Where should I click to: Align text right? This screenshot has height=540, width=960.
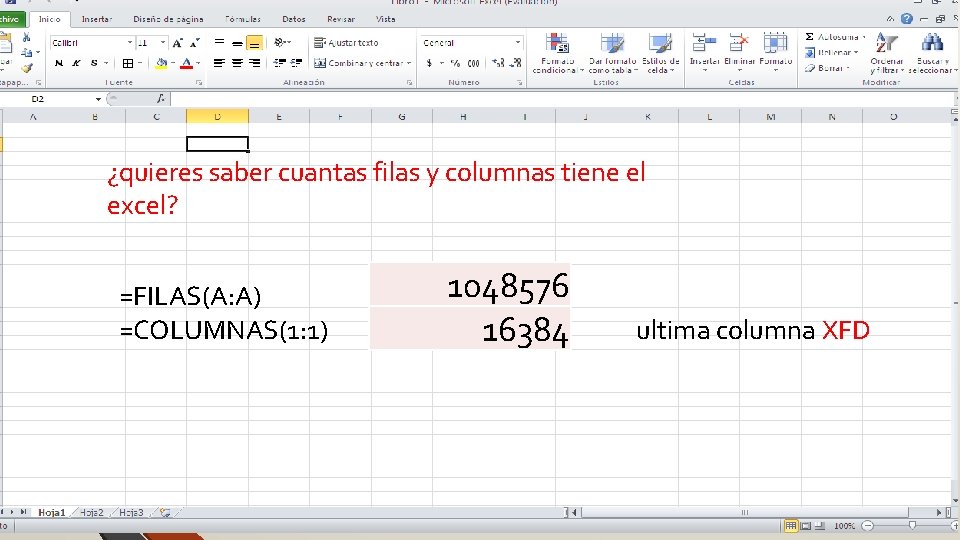(x=254, y=63)
